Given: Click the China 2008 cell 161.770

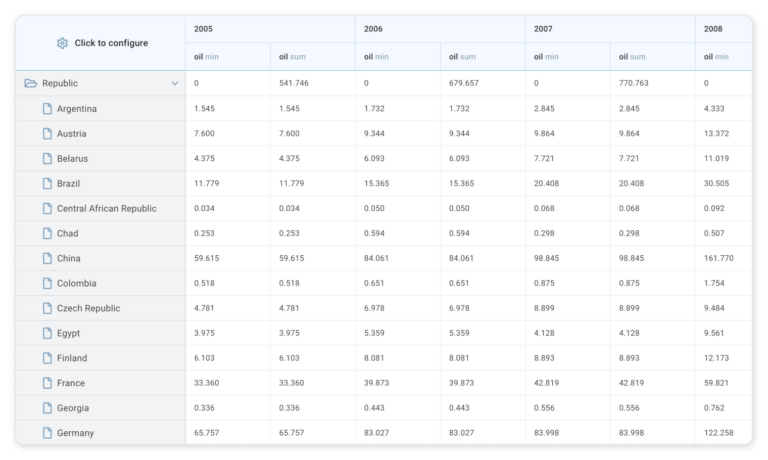Looking at the screenshot, I should click(724, 258).
